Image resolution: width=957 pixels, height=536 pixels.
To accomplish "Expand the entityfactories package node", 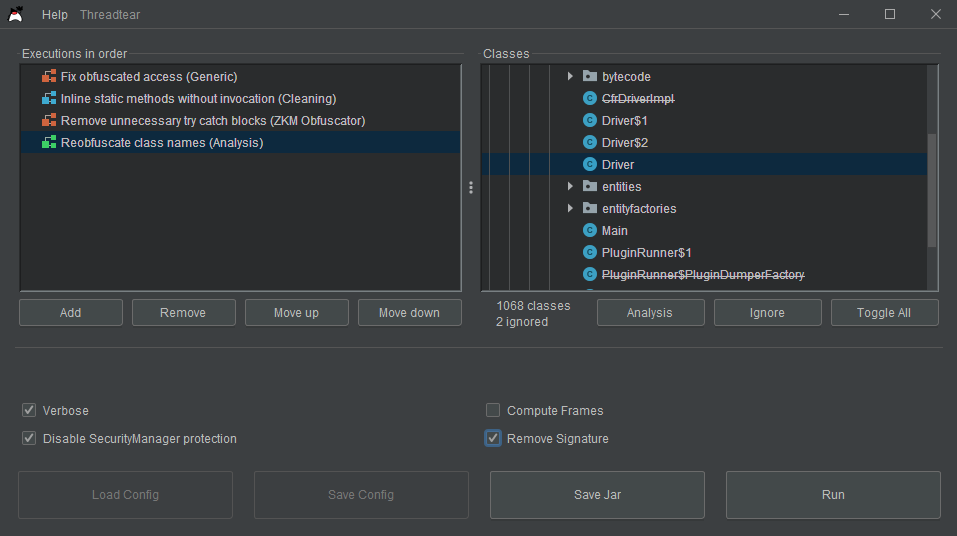I will [570, 208].
